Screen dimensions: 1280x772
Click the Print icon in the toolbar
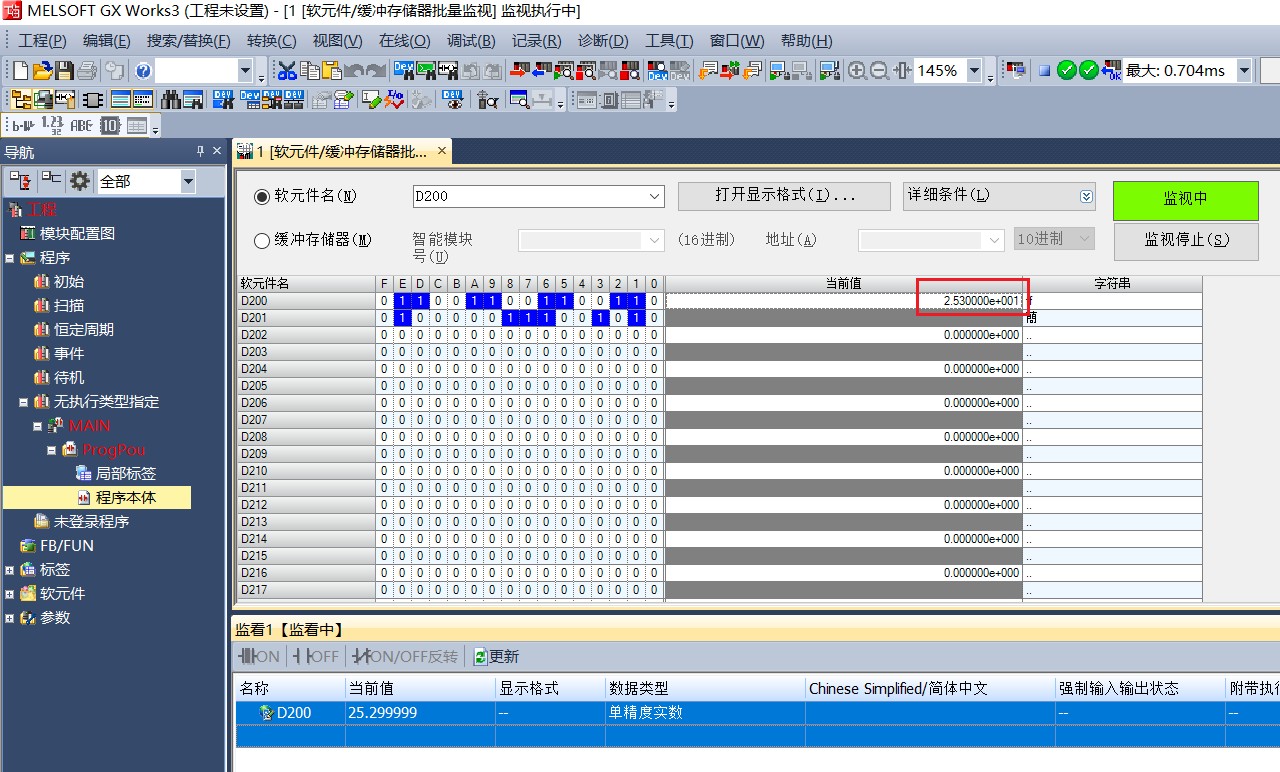click(x=87, y=70)
